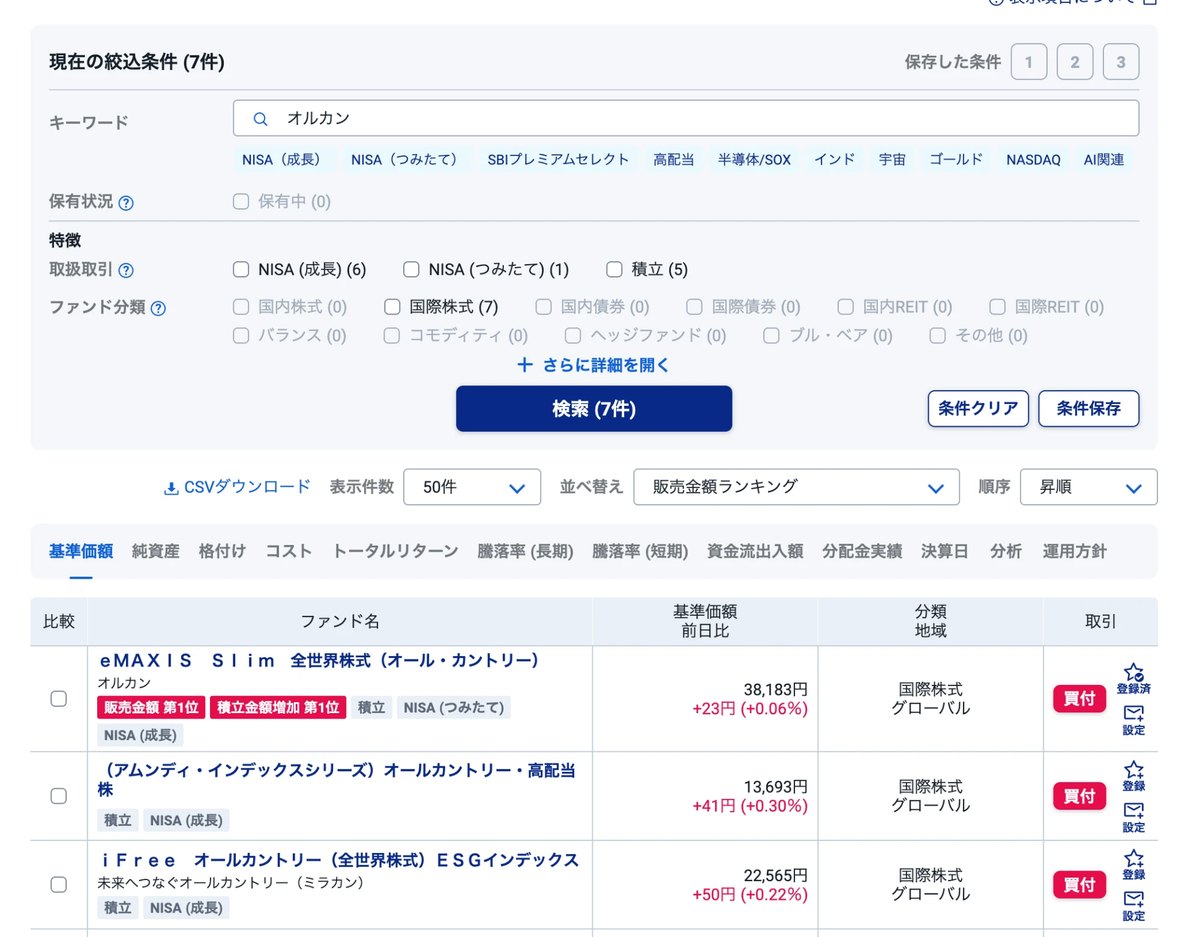Switch to 分配金実績 tab
The width and height of the screenshot is (1200, 937).
click(862, 551)
